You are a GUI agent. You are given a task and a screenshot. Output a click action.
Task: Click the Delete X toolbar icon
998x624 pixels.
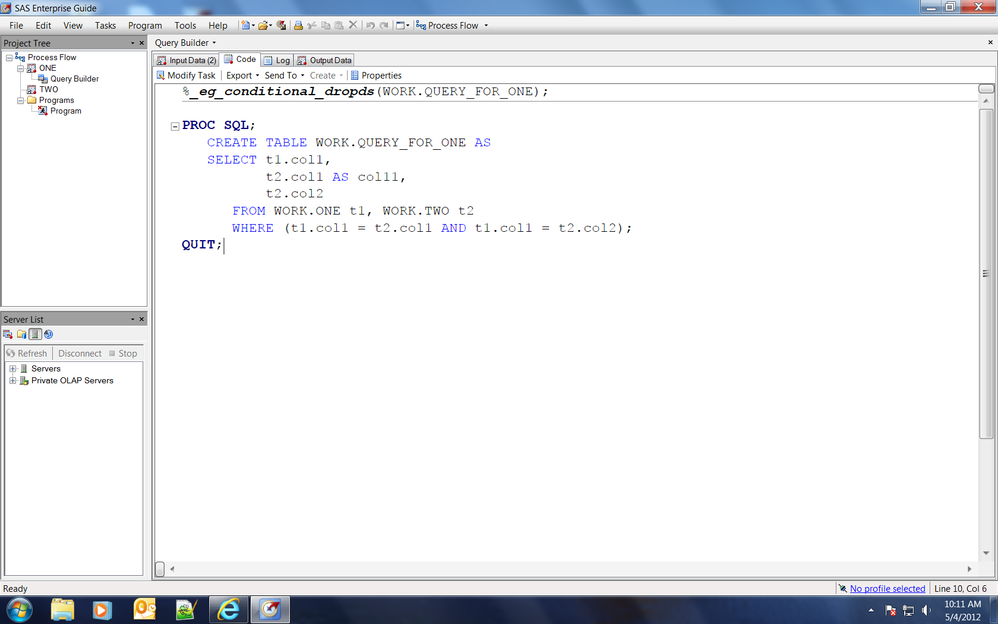coord(353,25)
